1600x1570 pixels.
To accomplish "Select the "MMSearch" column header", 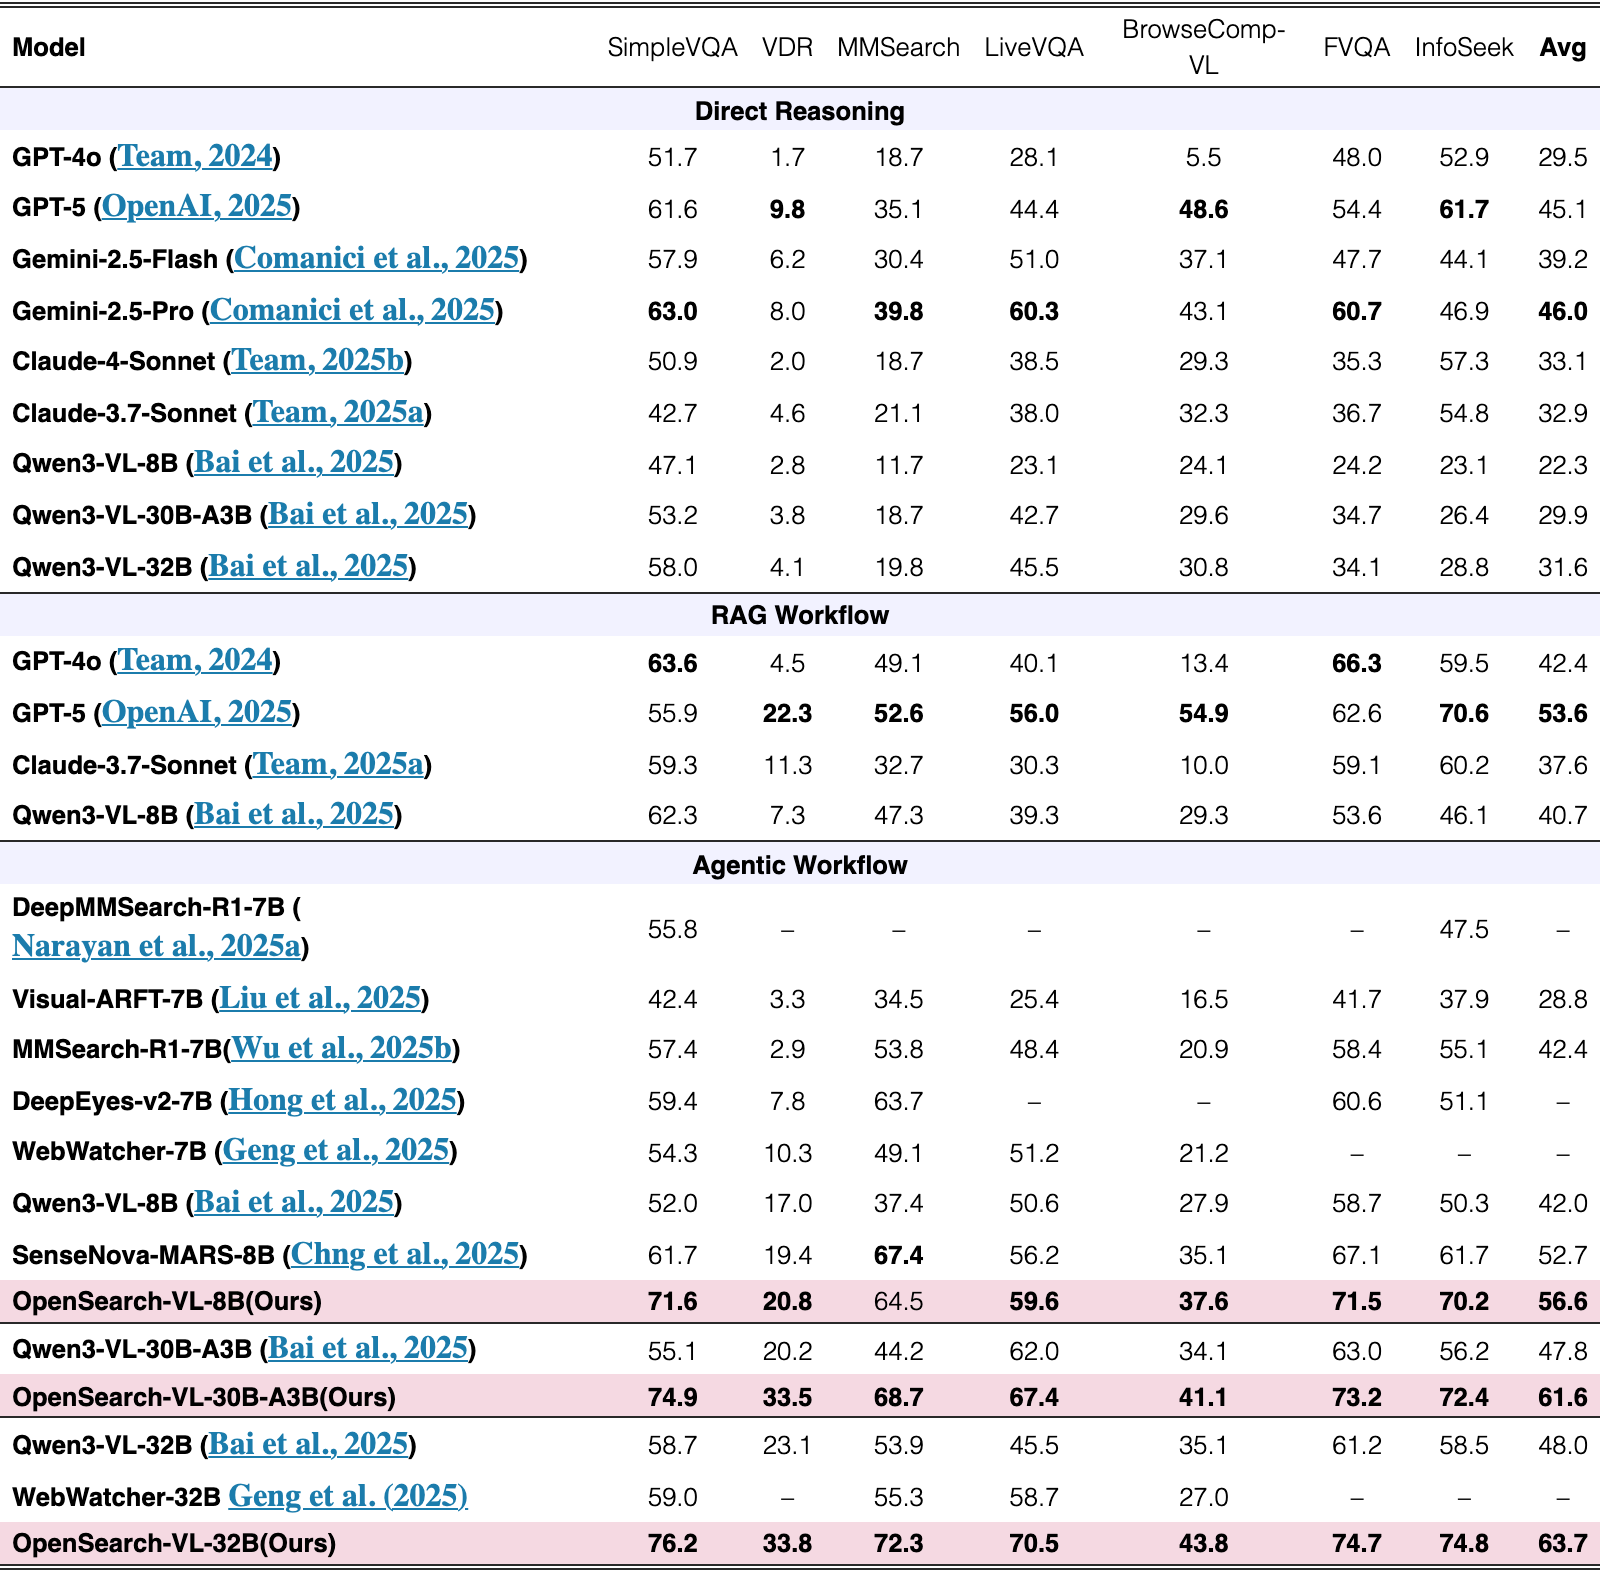I will [x=899, y=47].
